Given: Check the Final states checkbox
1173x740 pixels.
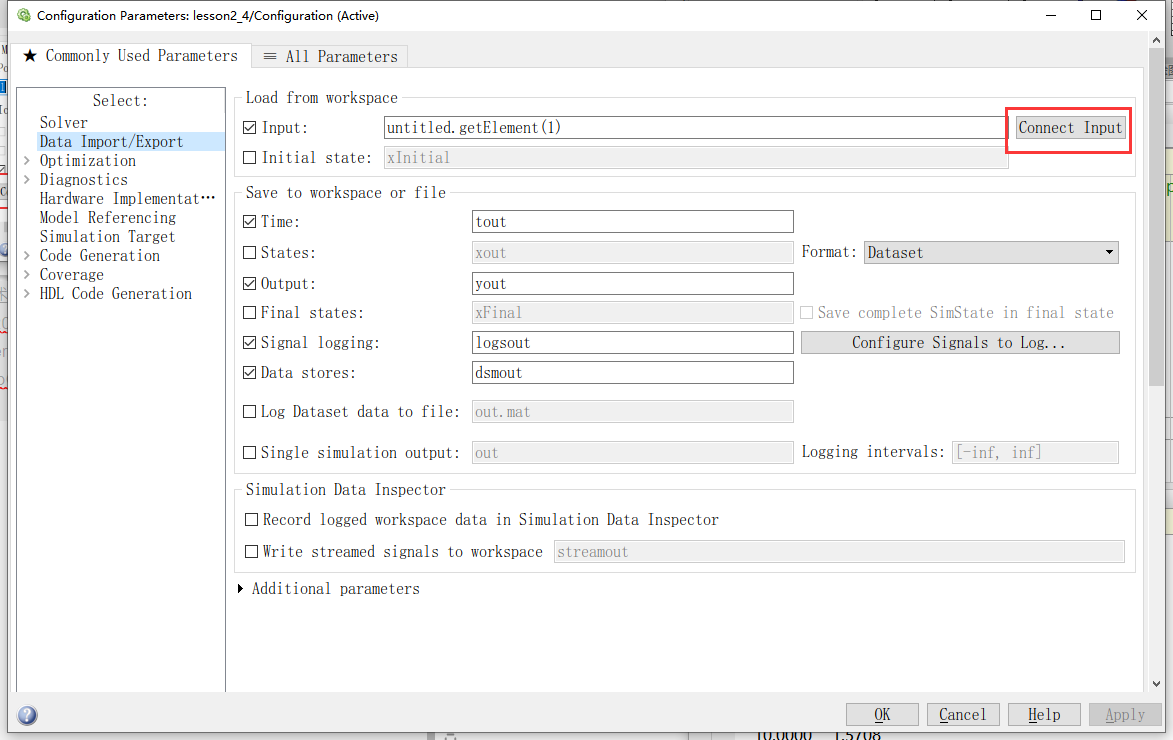Looking at the screenshot, I should coord(250,312).
